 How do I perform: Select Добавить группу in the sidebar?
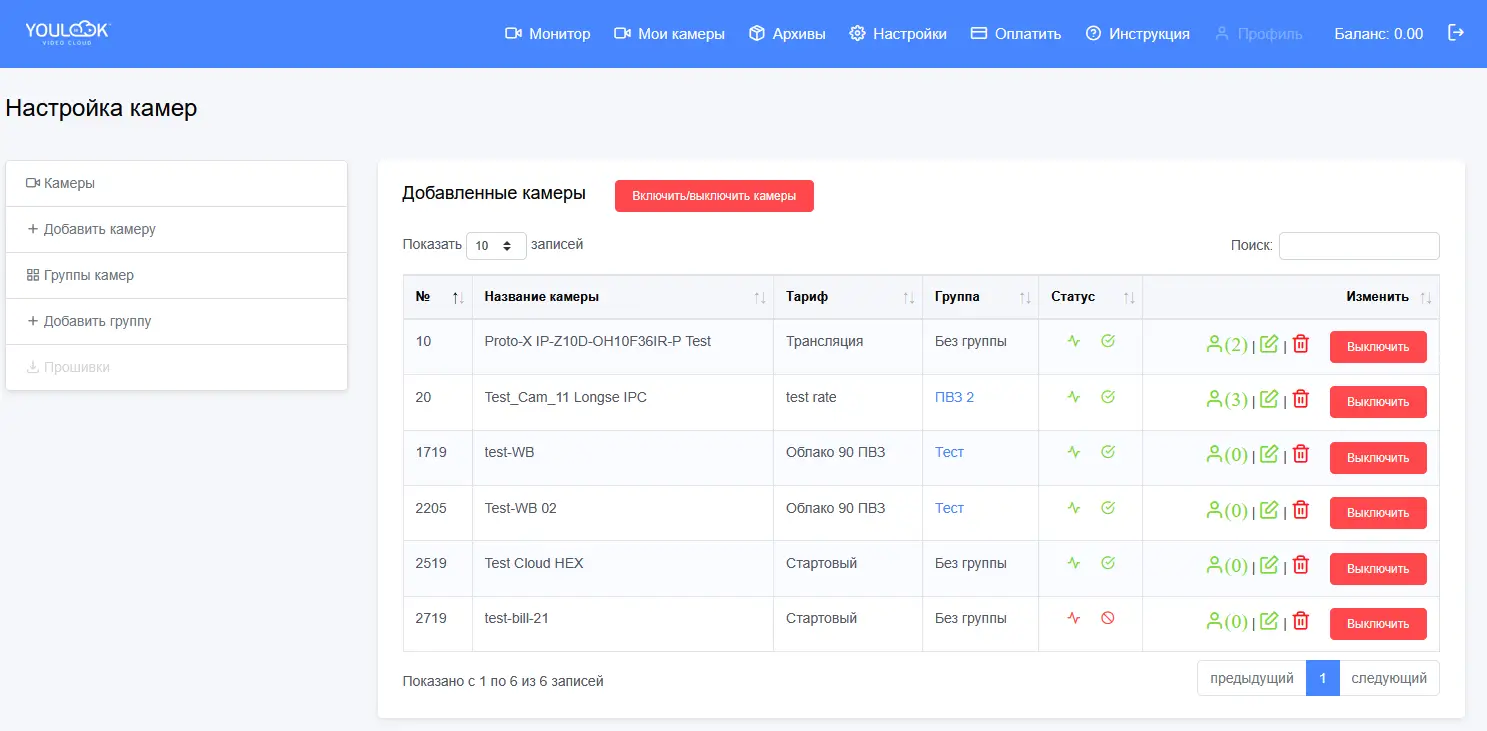(x=176, y=322)
